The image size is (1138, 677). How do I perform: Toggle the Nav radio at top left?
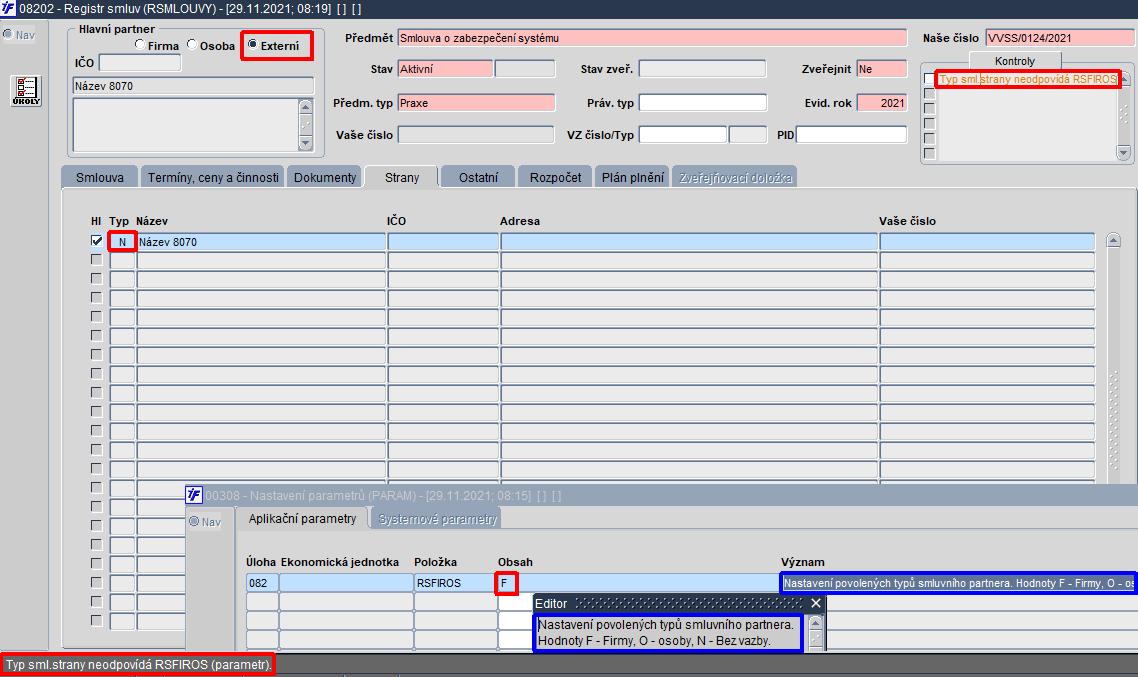[x=8, y=34]
